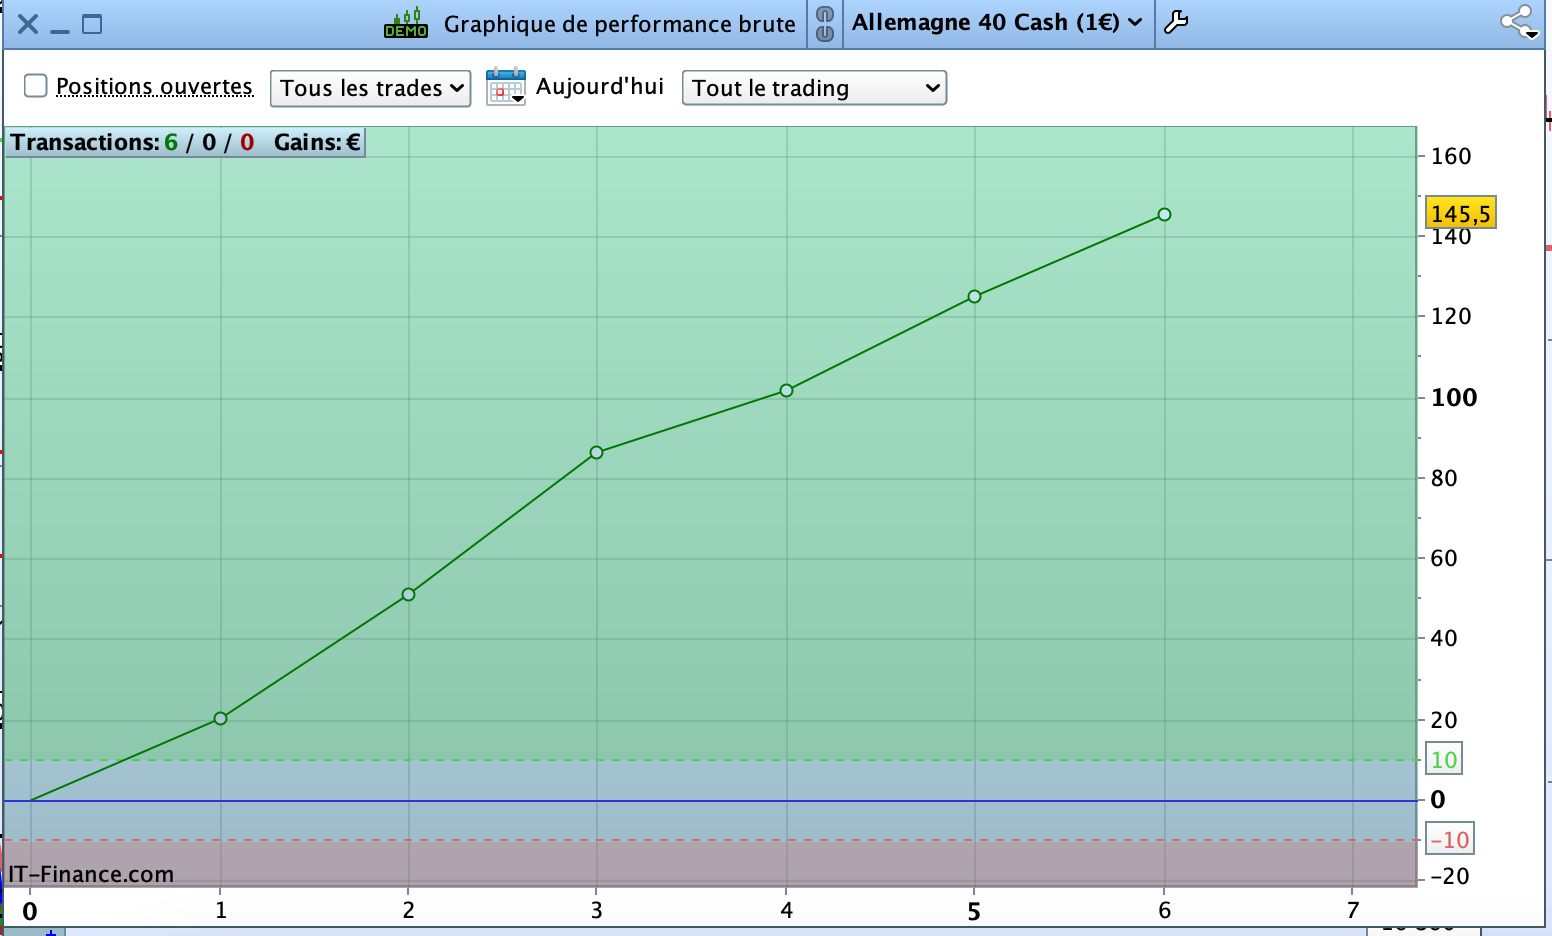Click the Gains: € label
Screen dimensions: 1552x936
tap(317, 142)
